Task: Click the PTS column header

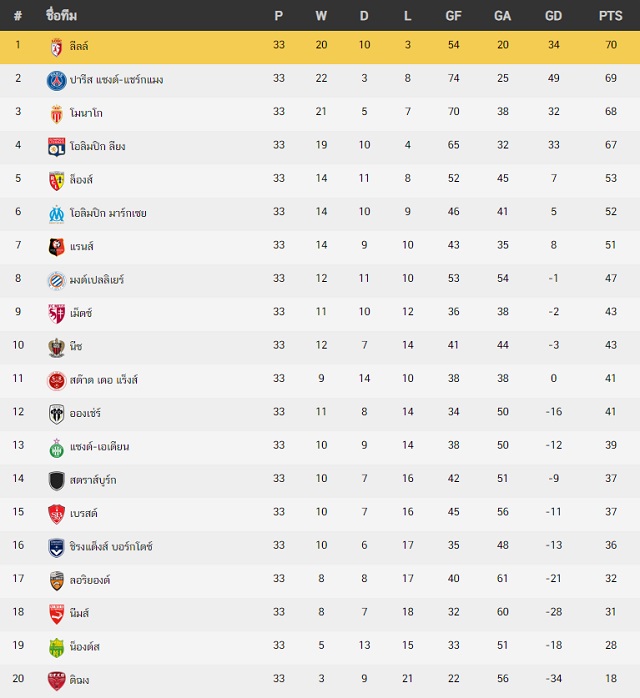Action: tap(610, 16)
